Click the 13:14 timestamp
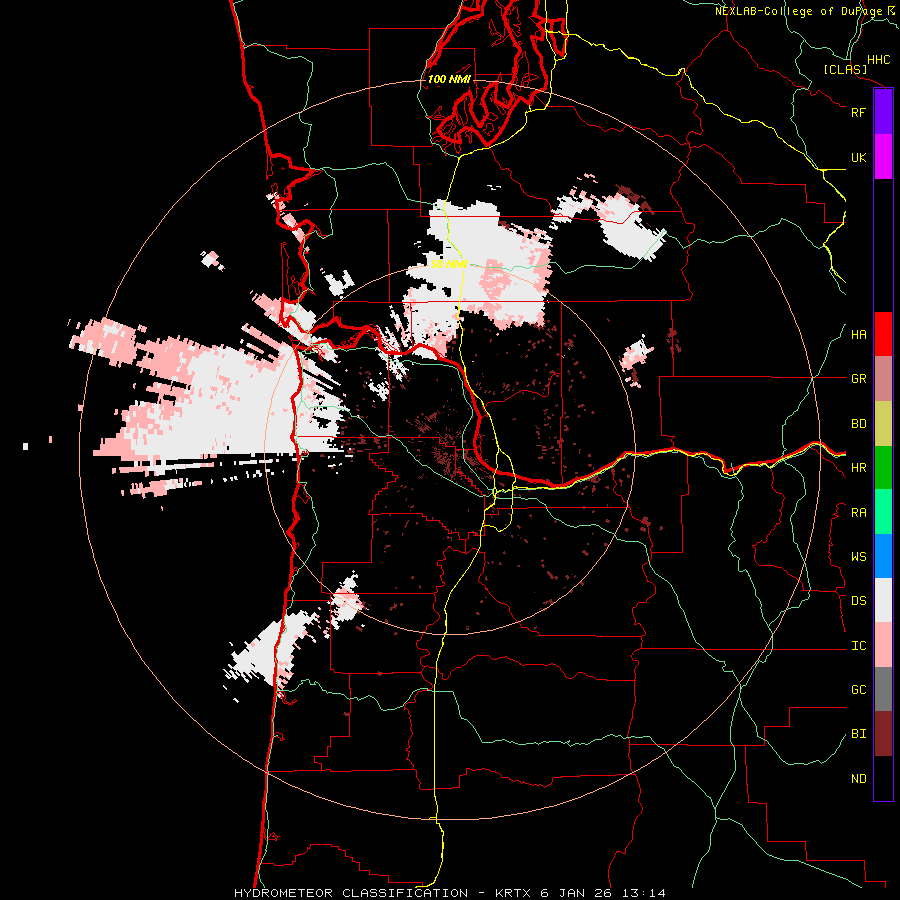The width and height of the screenshot is (900, 900). (646, 893)
